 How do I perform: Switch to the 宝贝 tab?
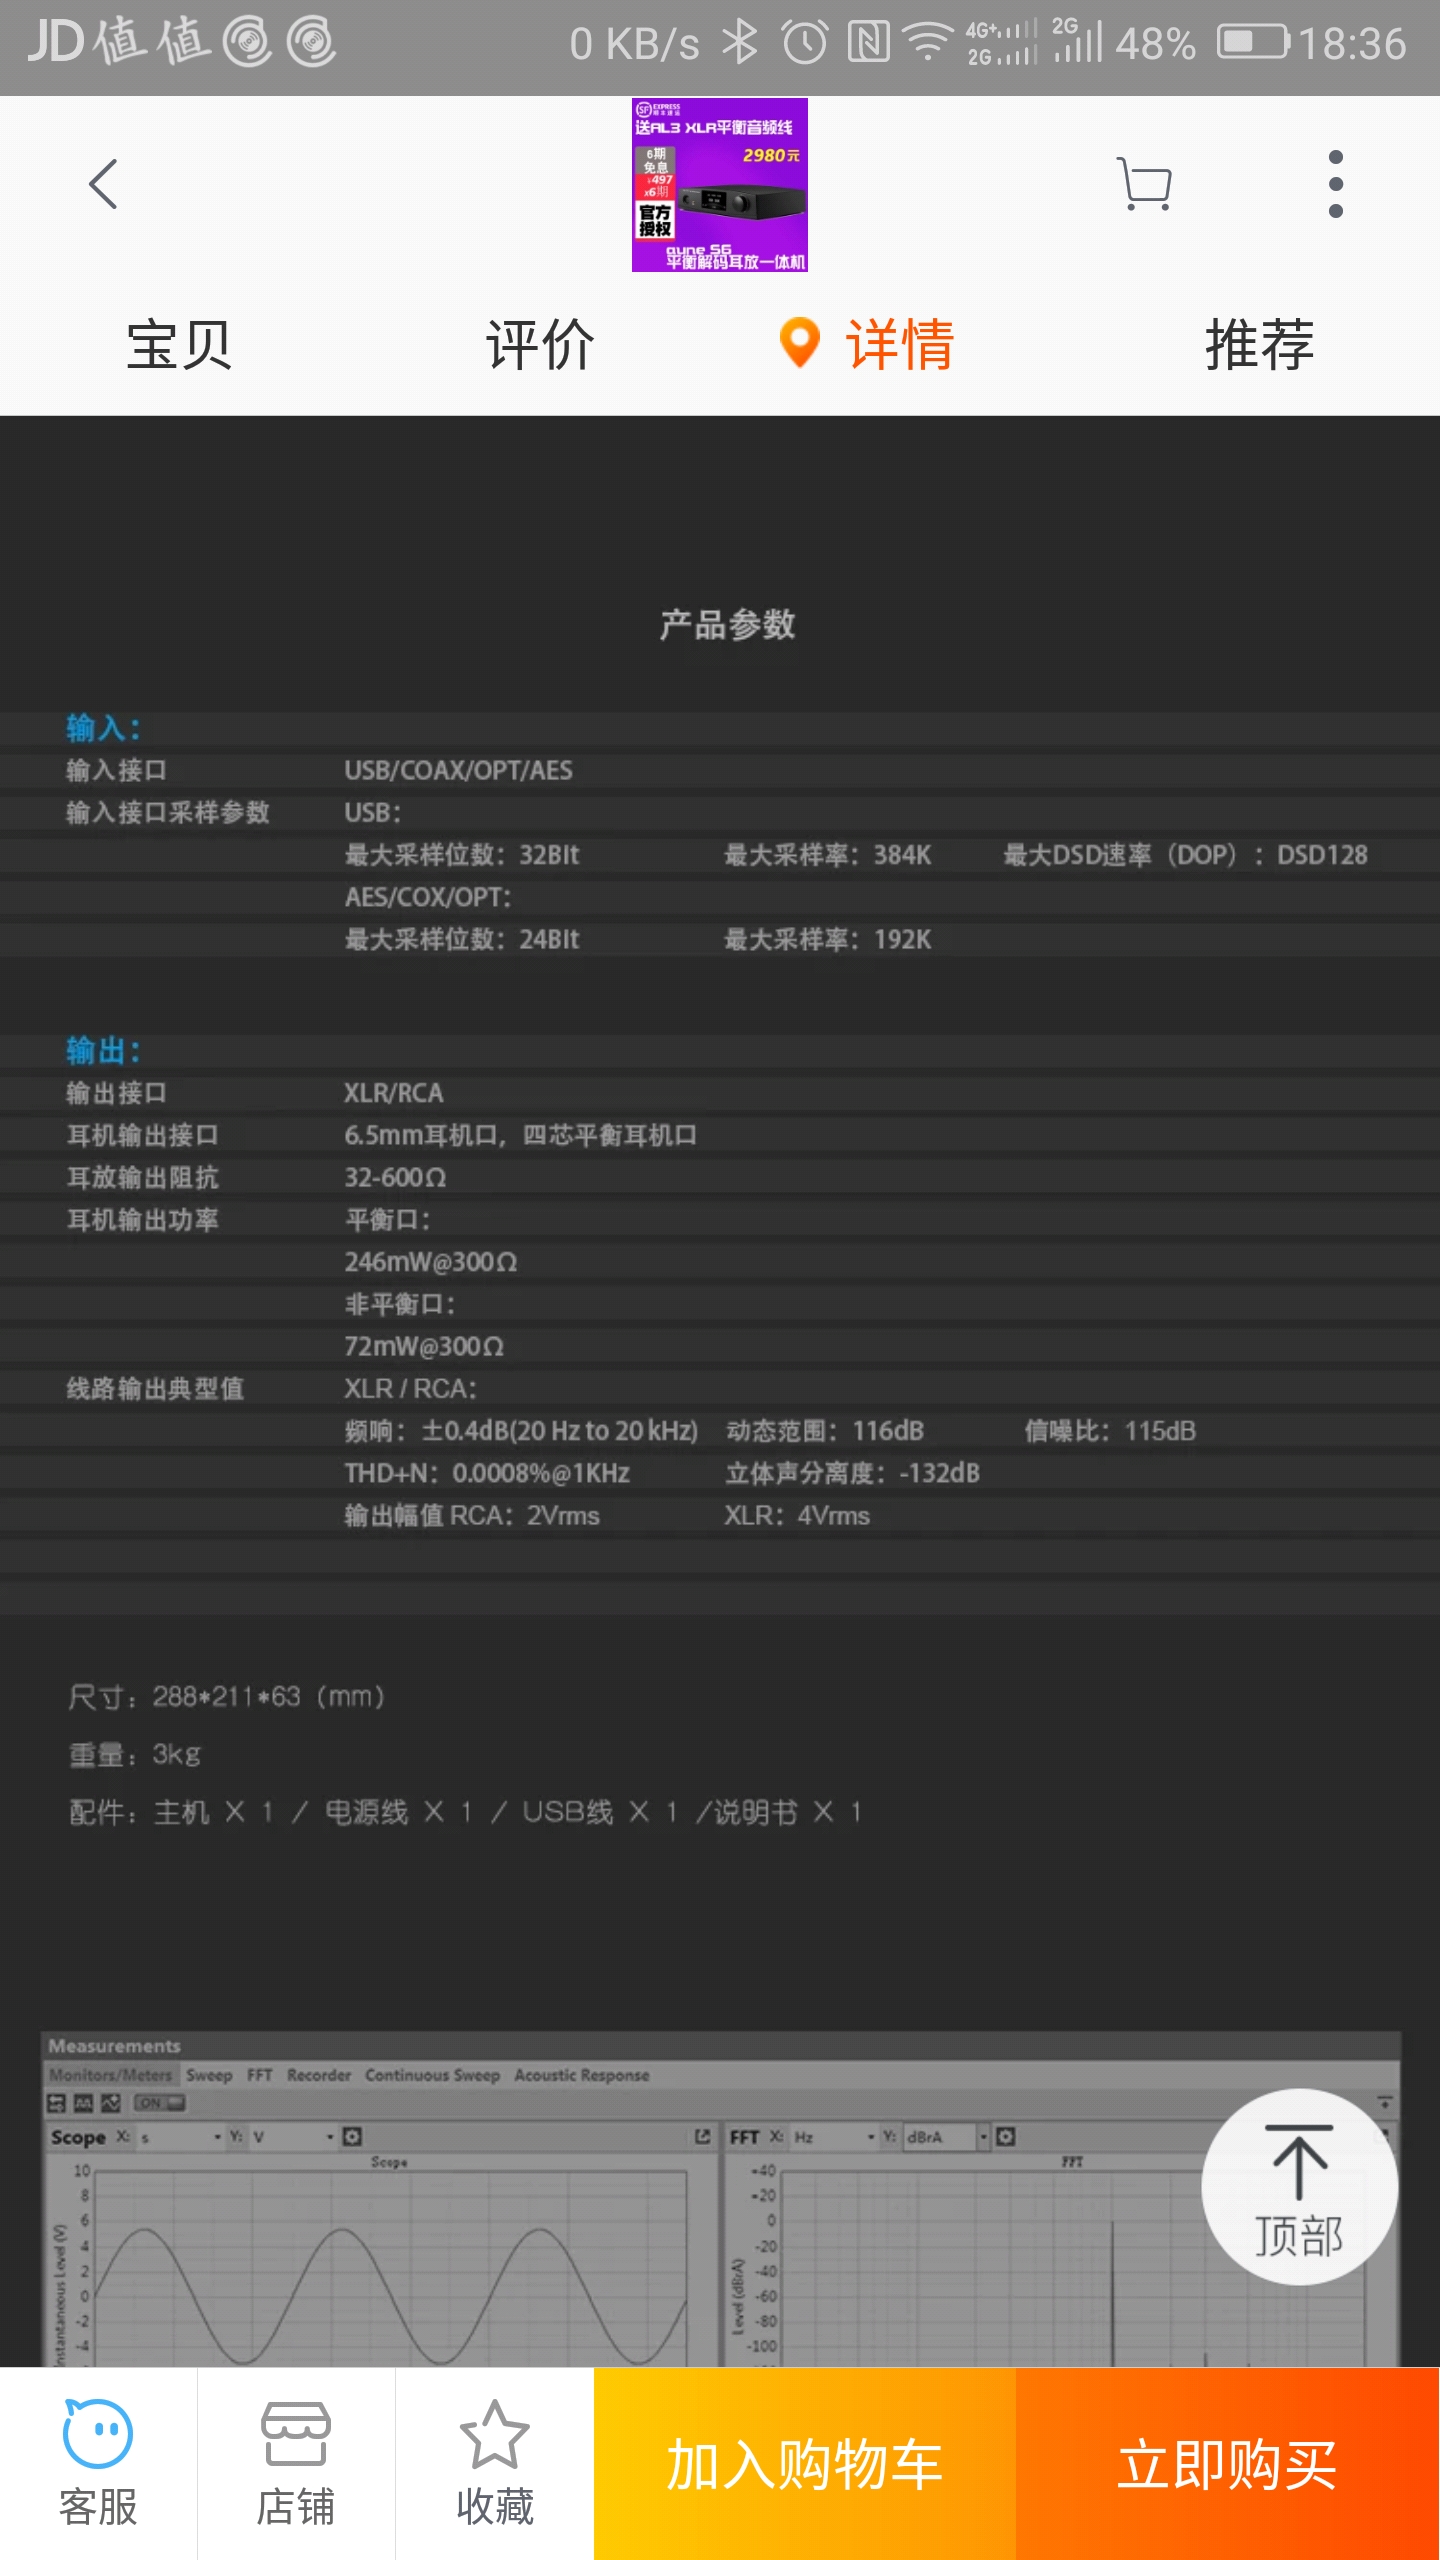(x=179, y=345)
